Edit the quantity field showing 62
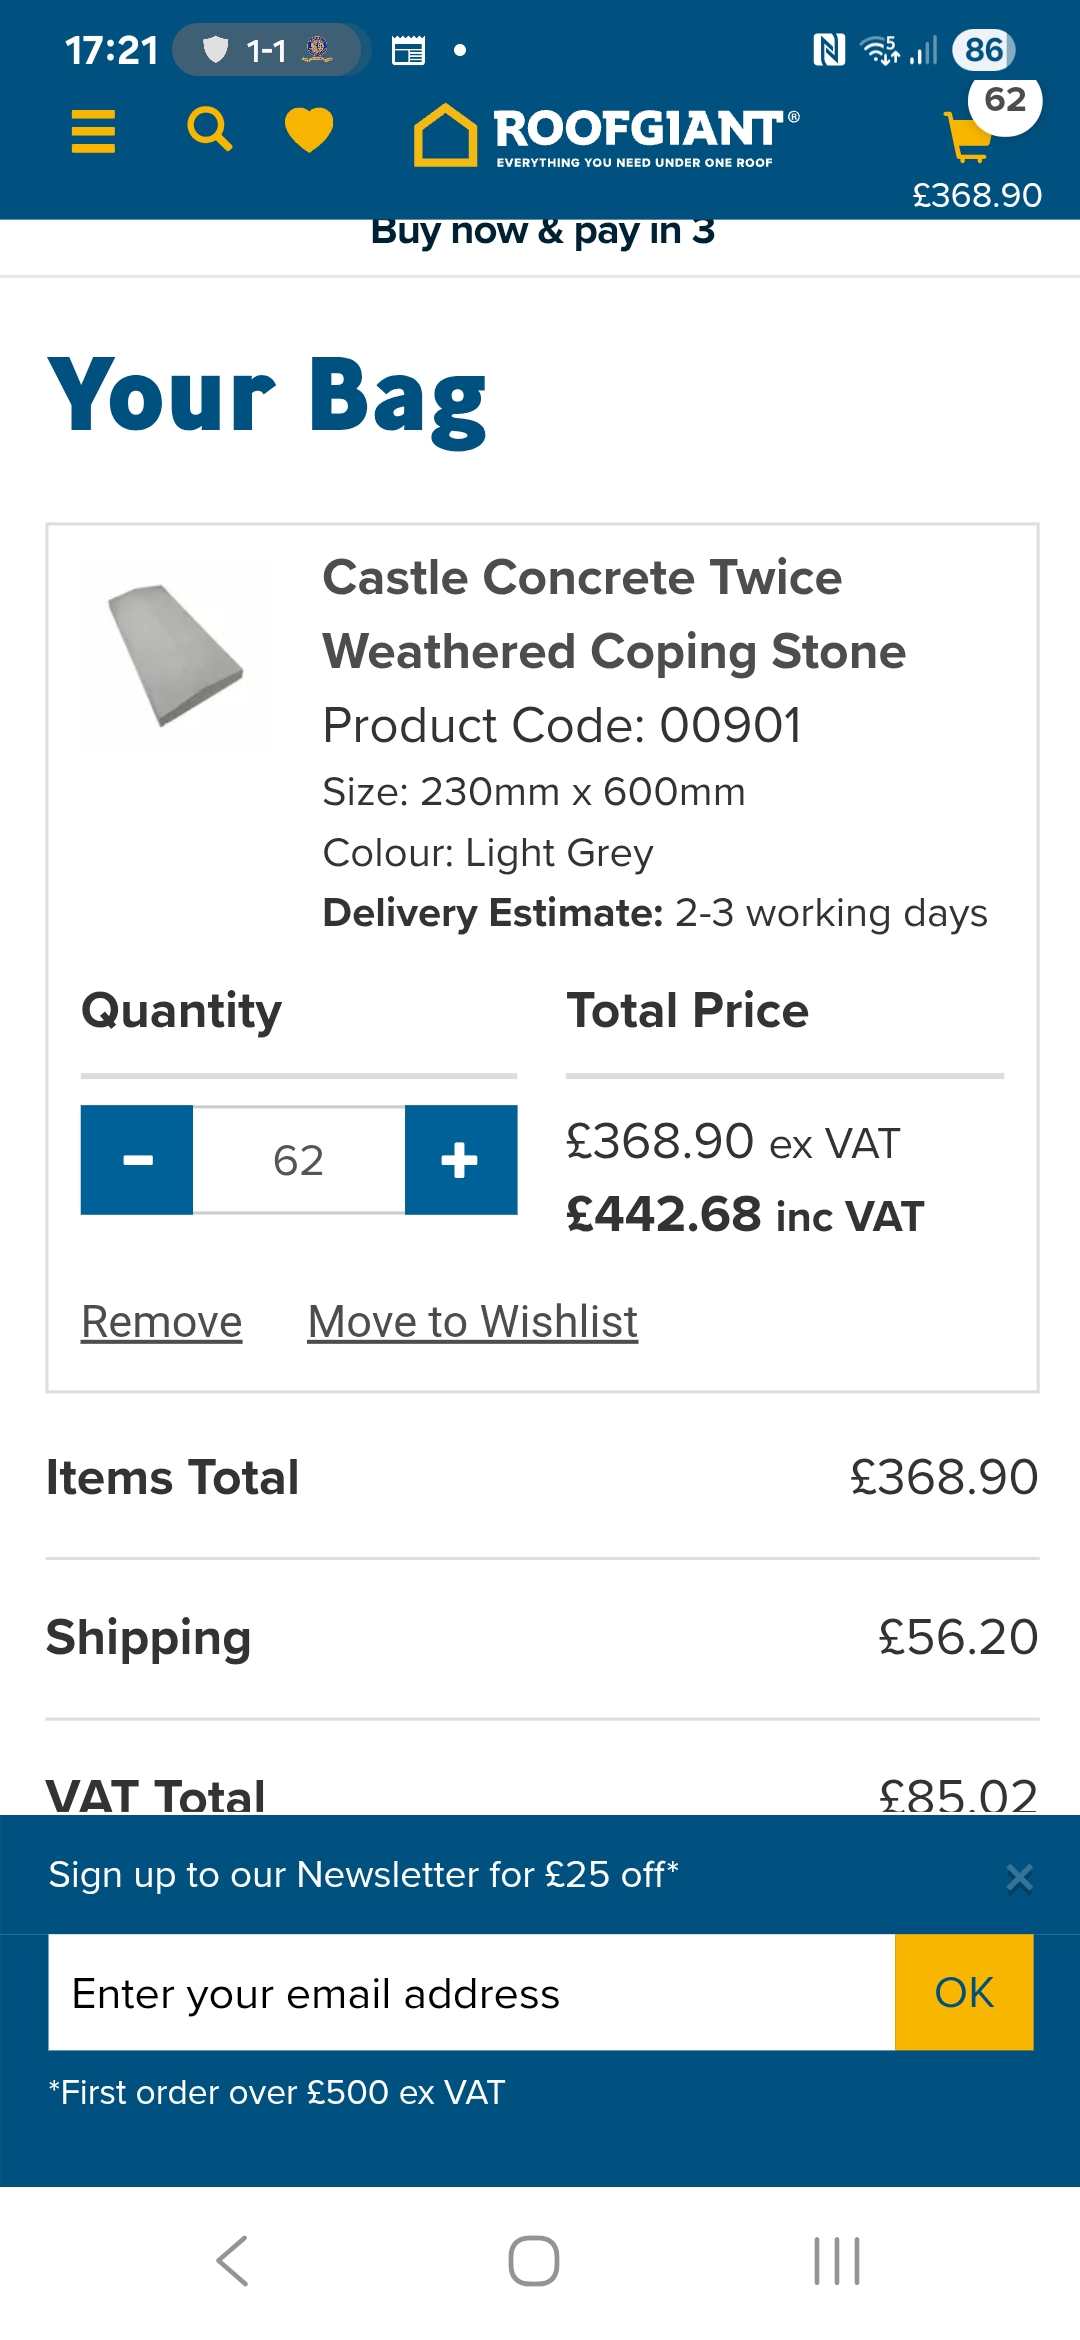This screenshot has width=1080, height=2340. (x=298, y=1160)
